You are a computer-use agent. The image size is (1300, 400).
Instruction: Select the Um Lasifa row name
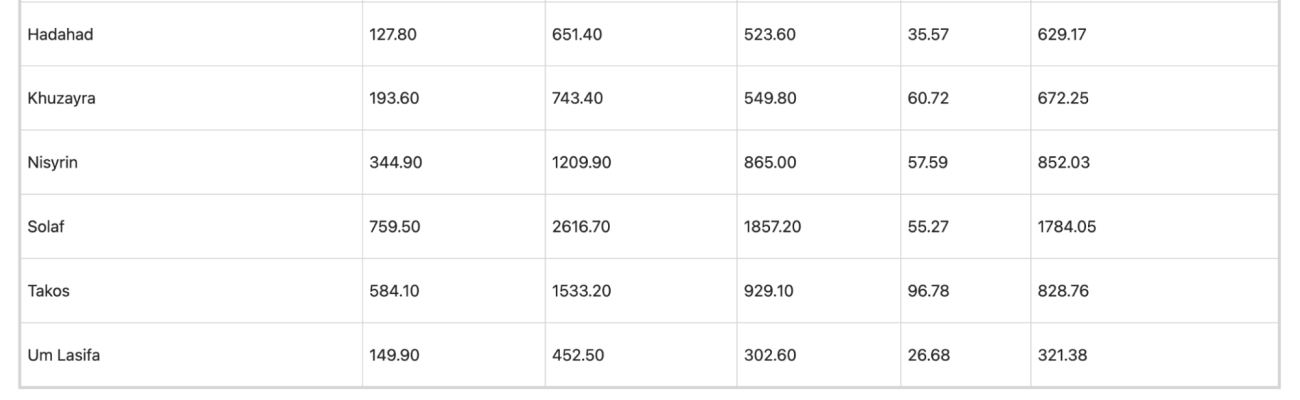pos(63,354)
